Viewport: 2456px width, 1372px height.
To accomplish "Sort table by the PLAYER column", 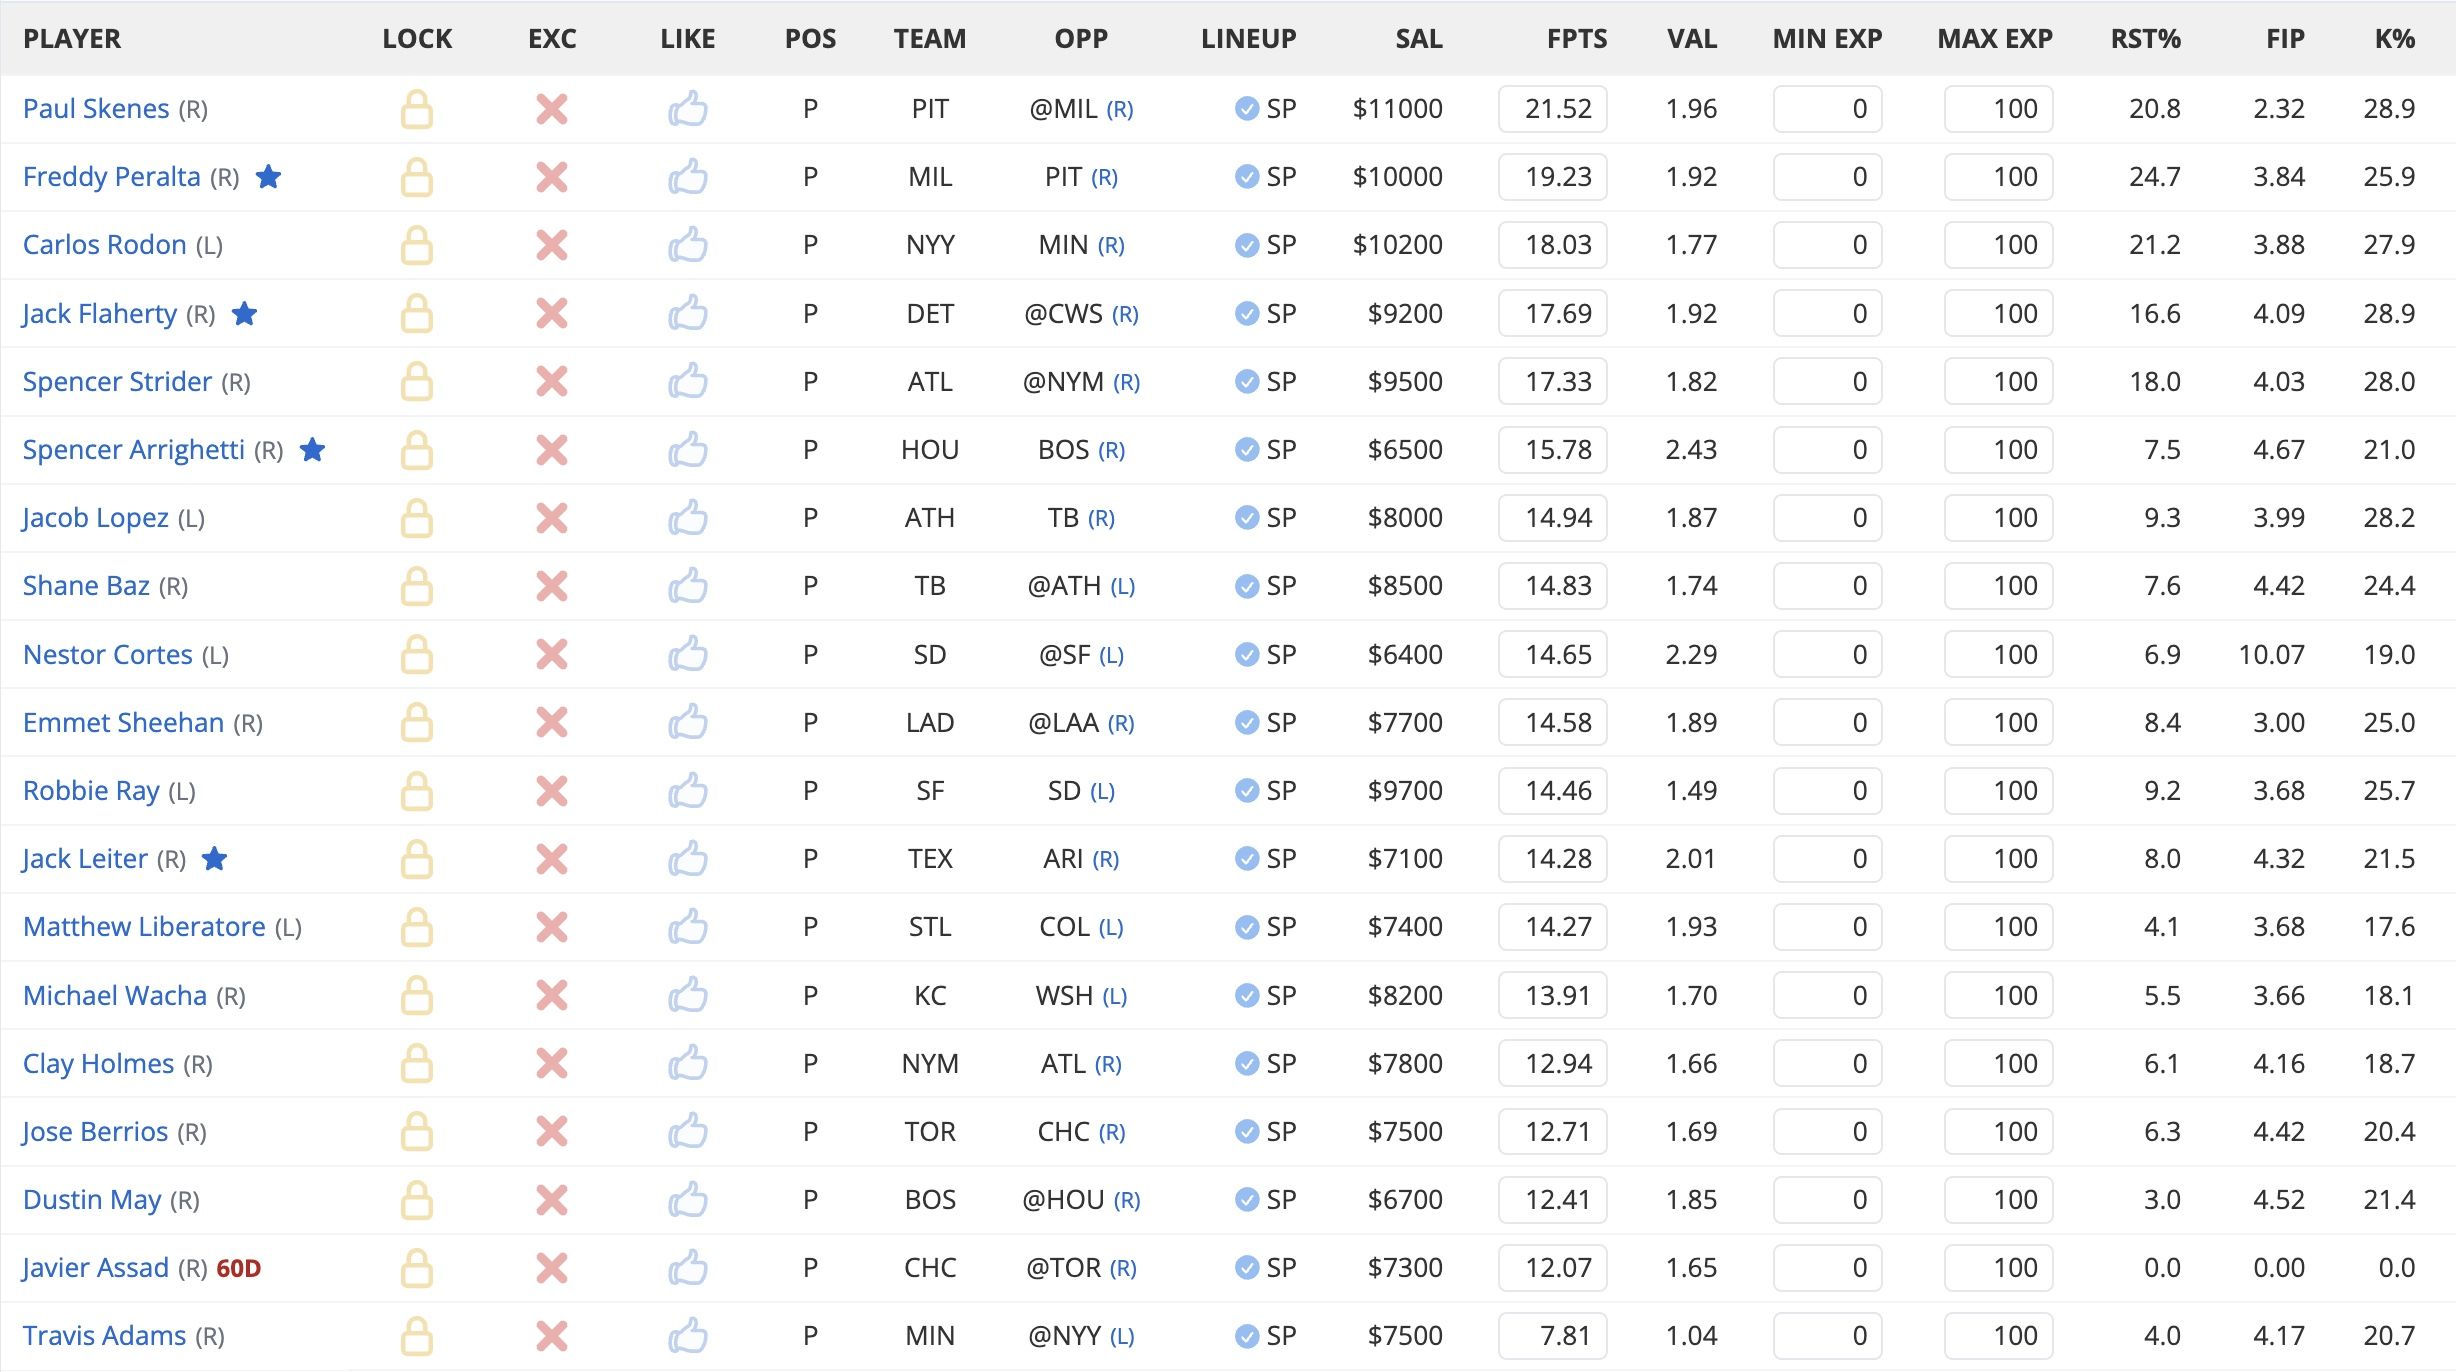I will pos(72,39).
